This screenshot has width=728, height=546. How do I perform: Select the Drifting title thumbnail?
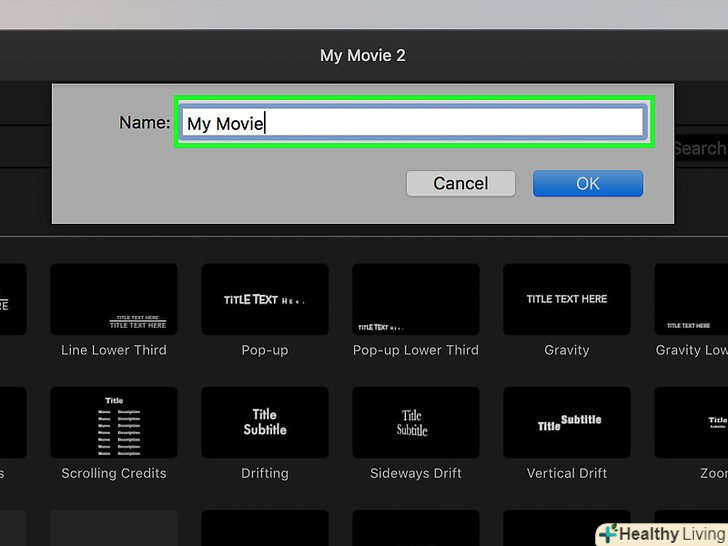click(x=265, y=422)
